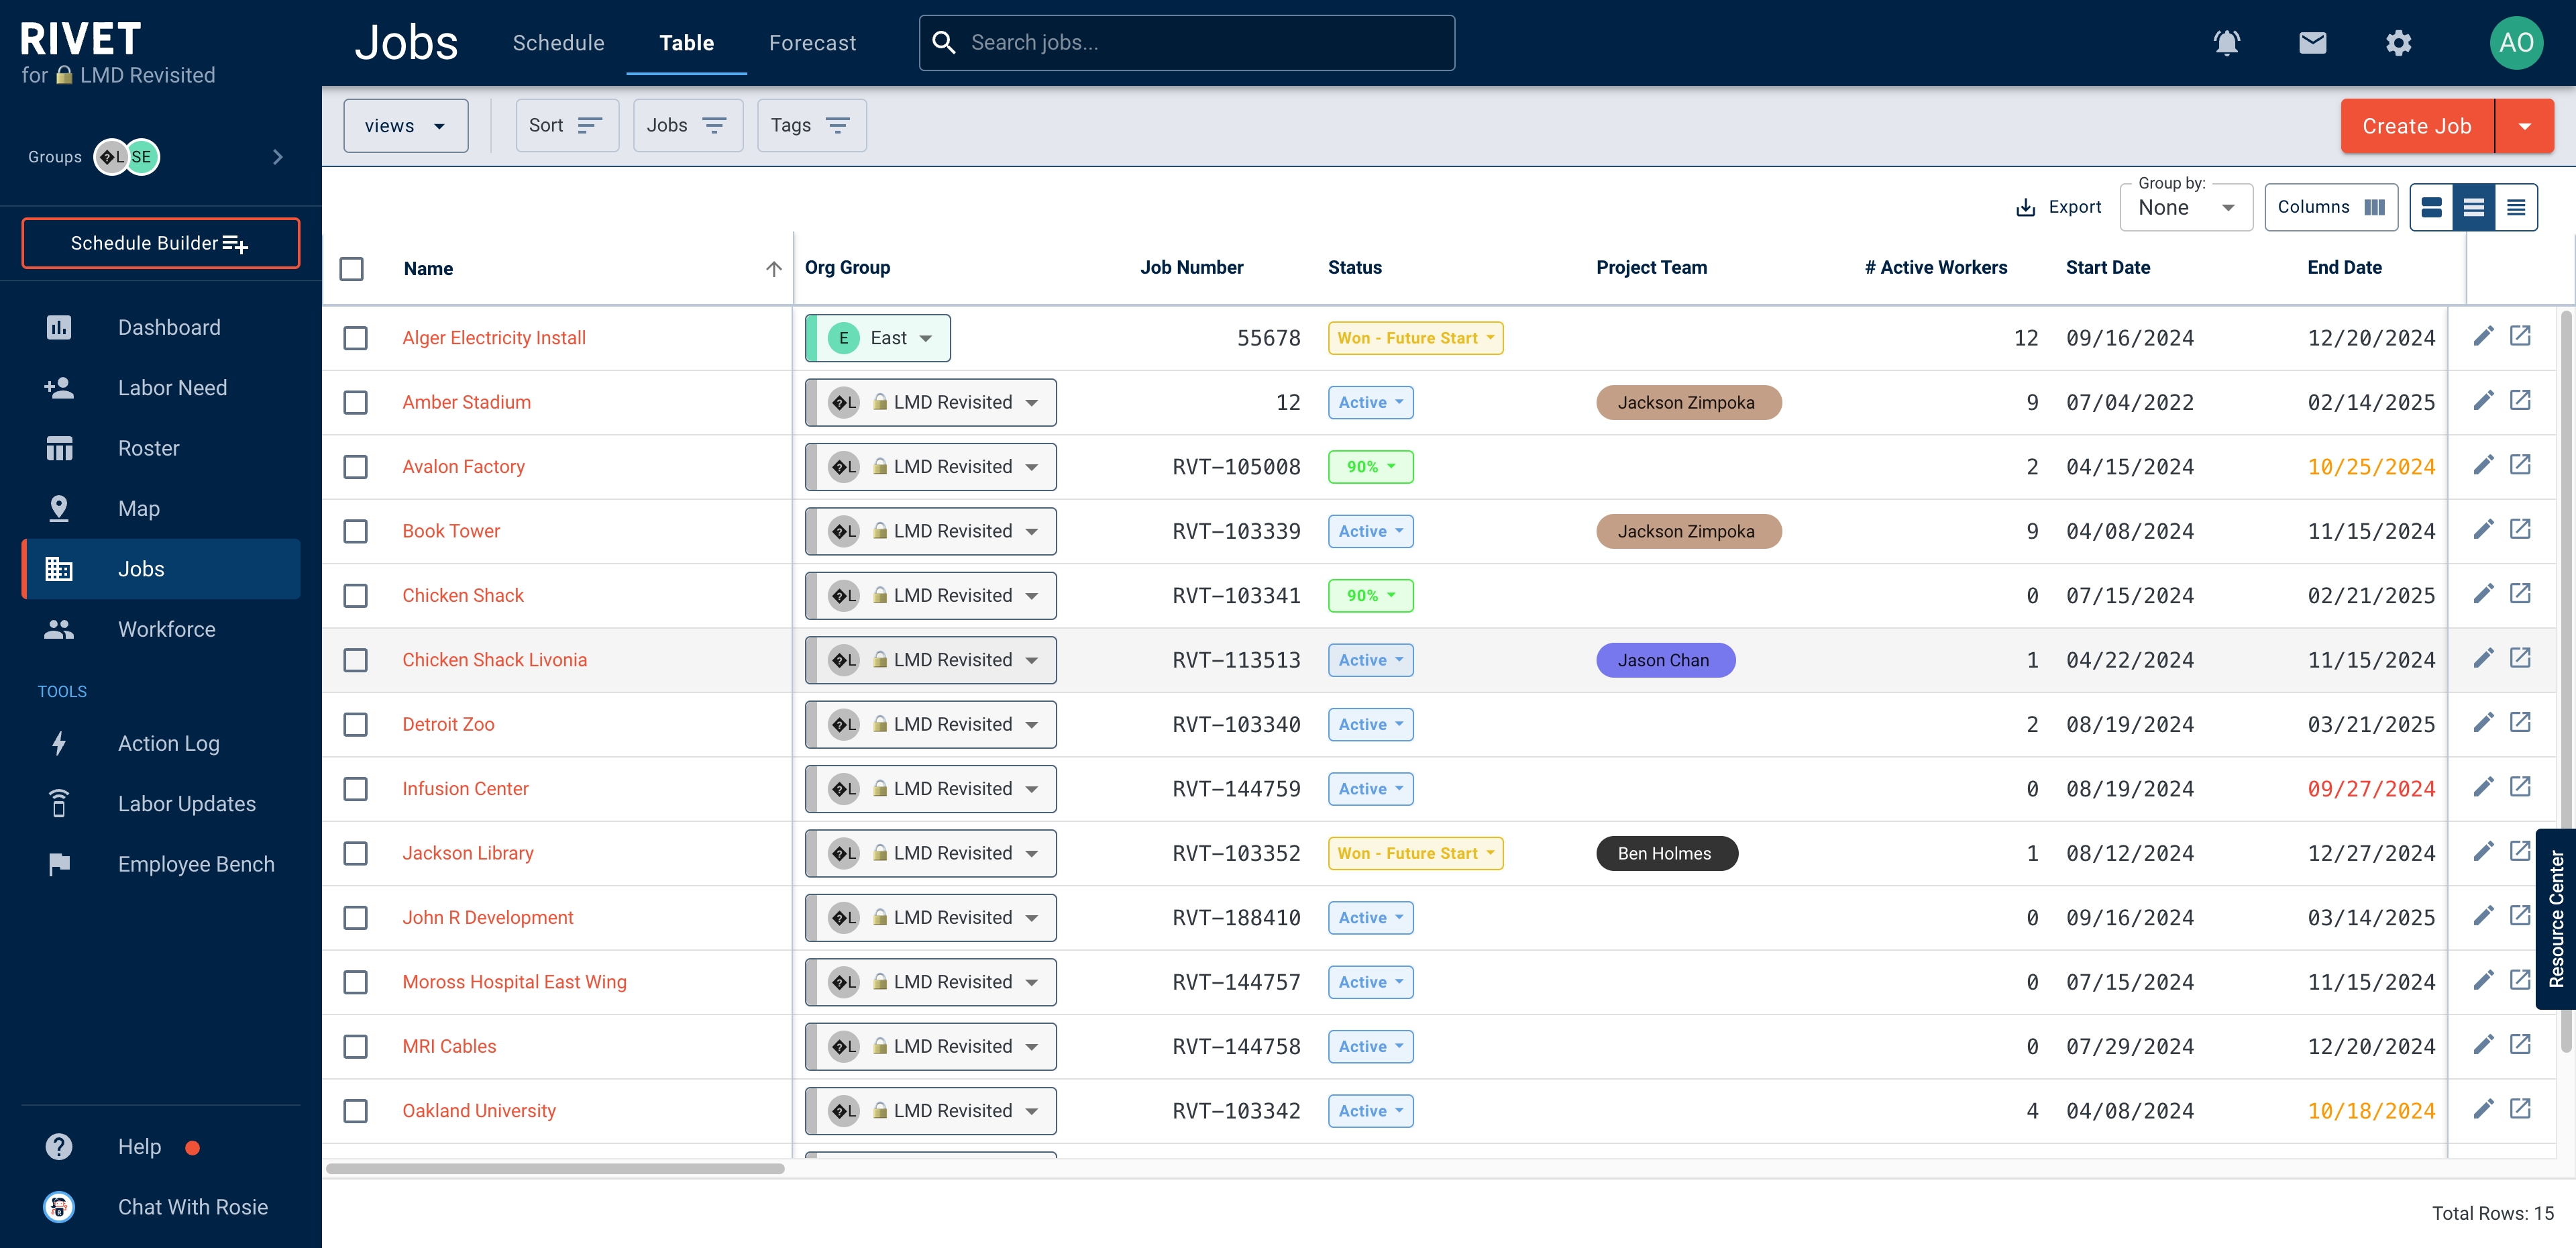Screen dimensions: 2576x1248
Task: Check the MRI Cables row checkbox
Action: pyautogui.click(x=355, y=1046)
